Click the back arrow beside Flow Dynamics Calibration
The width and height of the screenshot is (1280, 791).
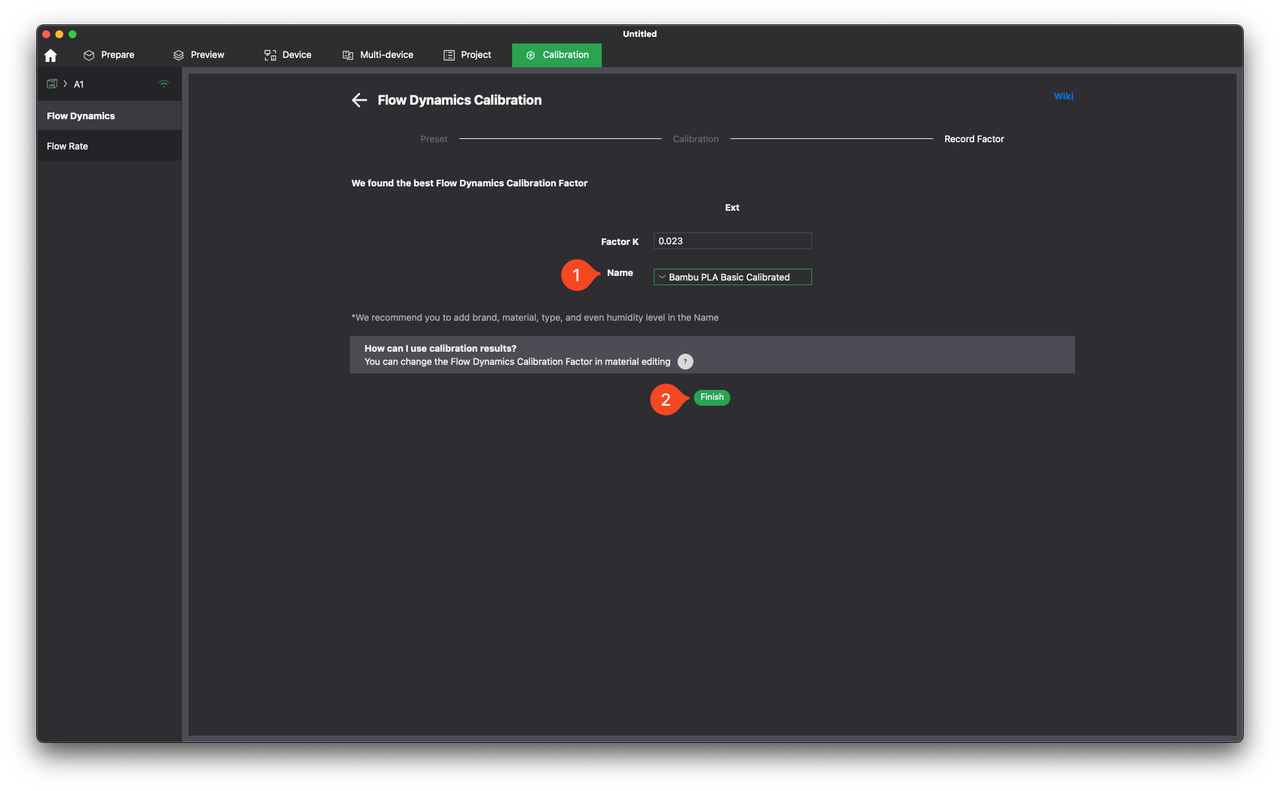[x=359, y=100]
